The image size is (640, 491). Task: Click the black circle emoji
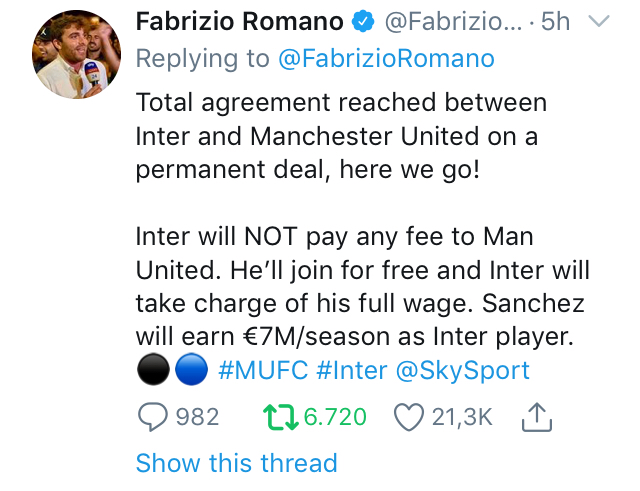[x=151, y=371]
